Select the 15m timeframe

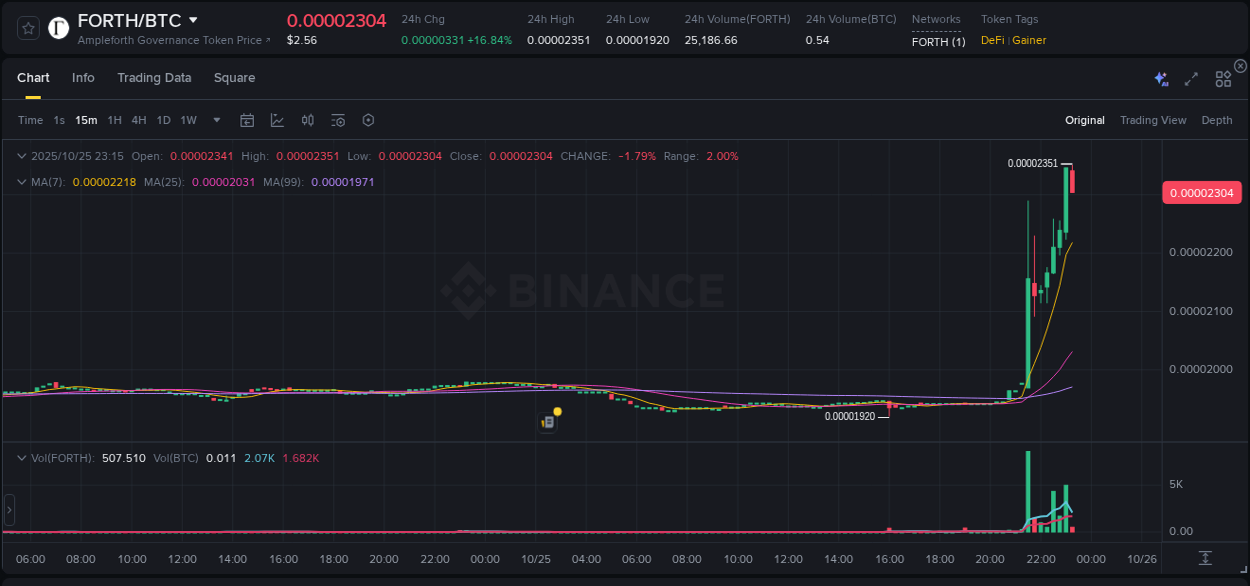(x=86, y=120)
